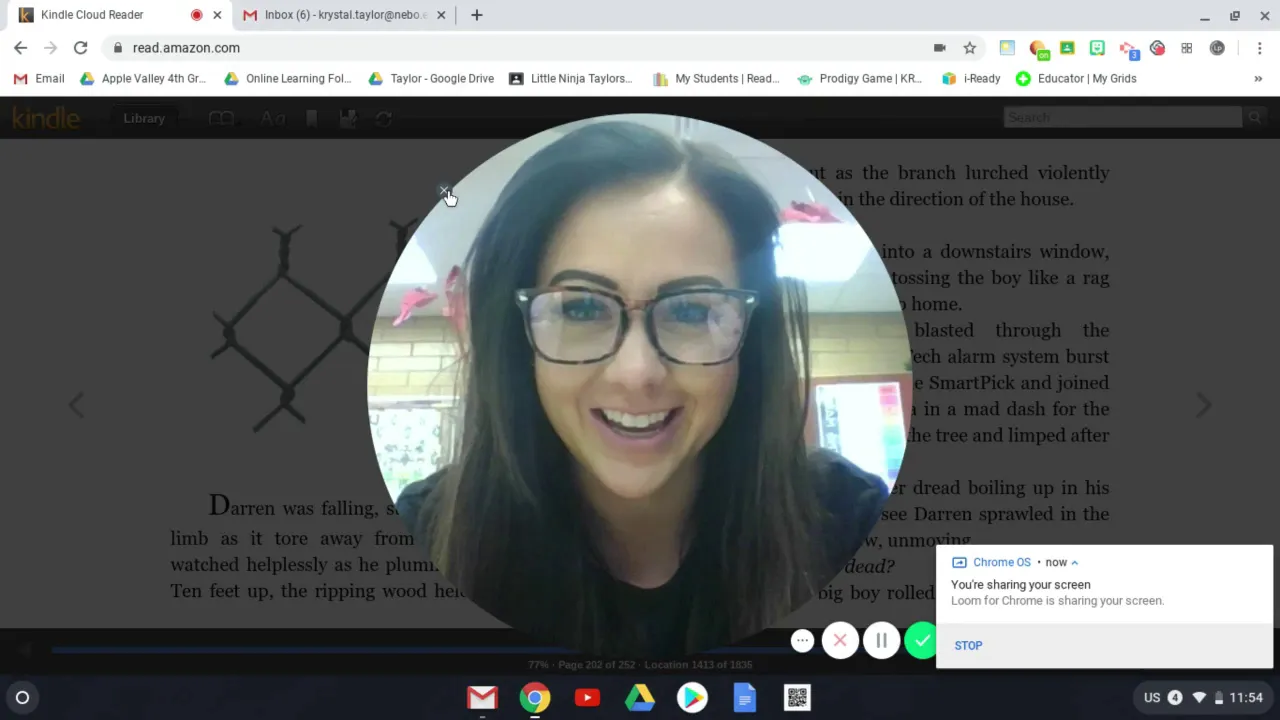Finish Loom recording with green checkmark
Viewport: 1280px width, 720px height.
pos(921,641)
